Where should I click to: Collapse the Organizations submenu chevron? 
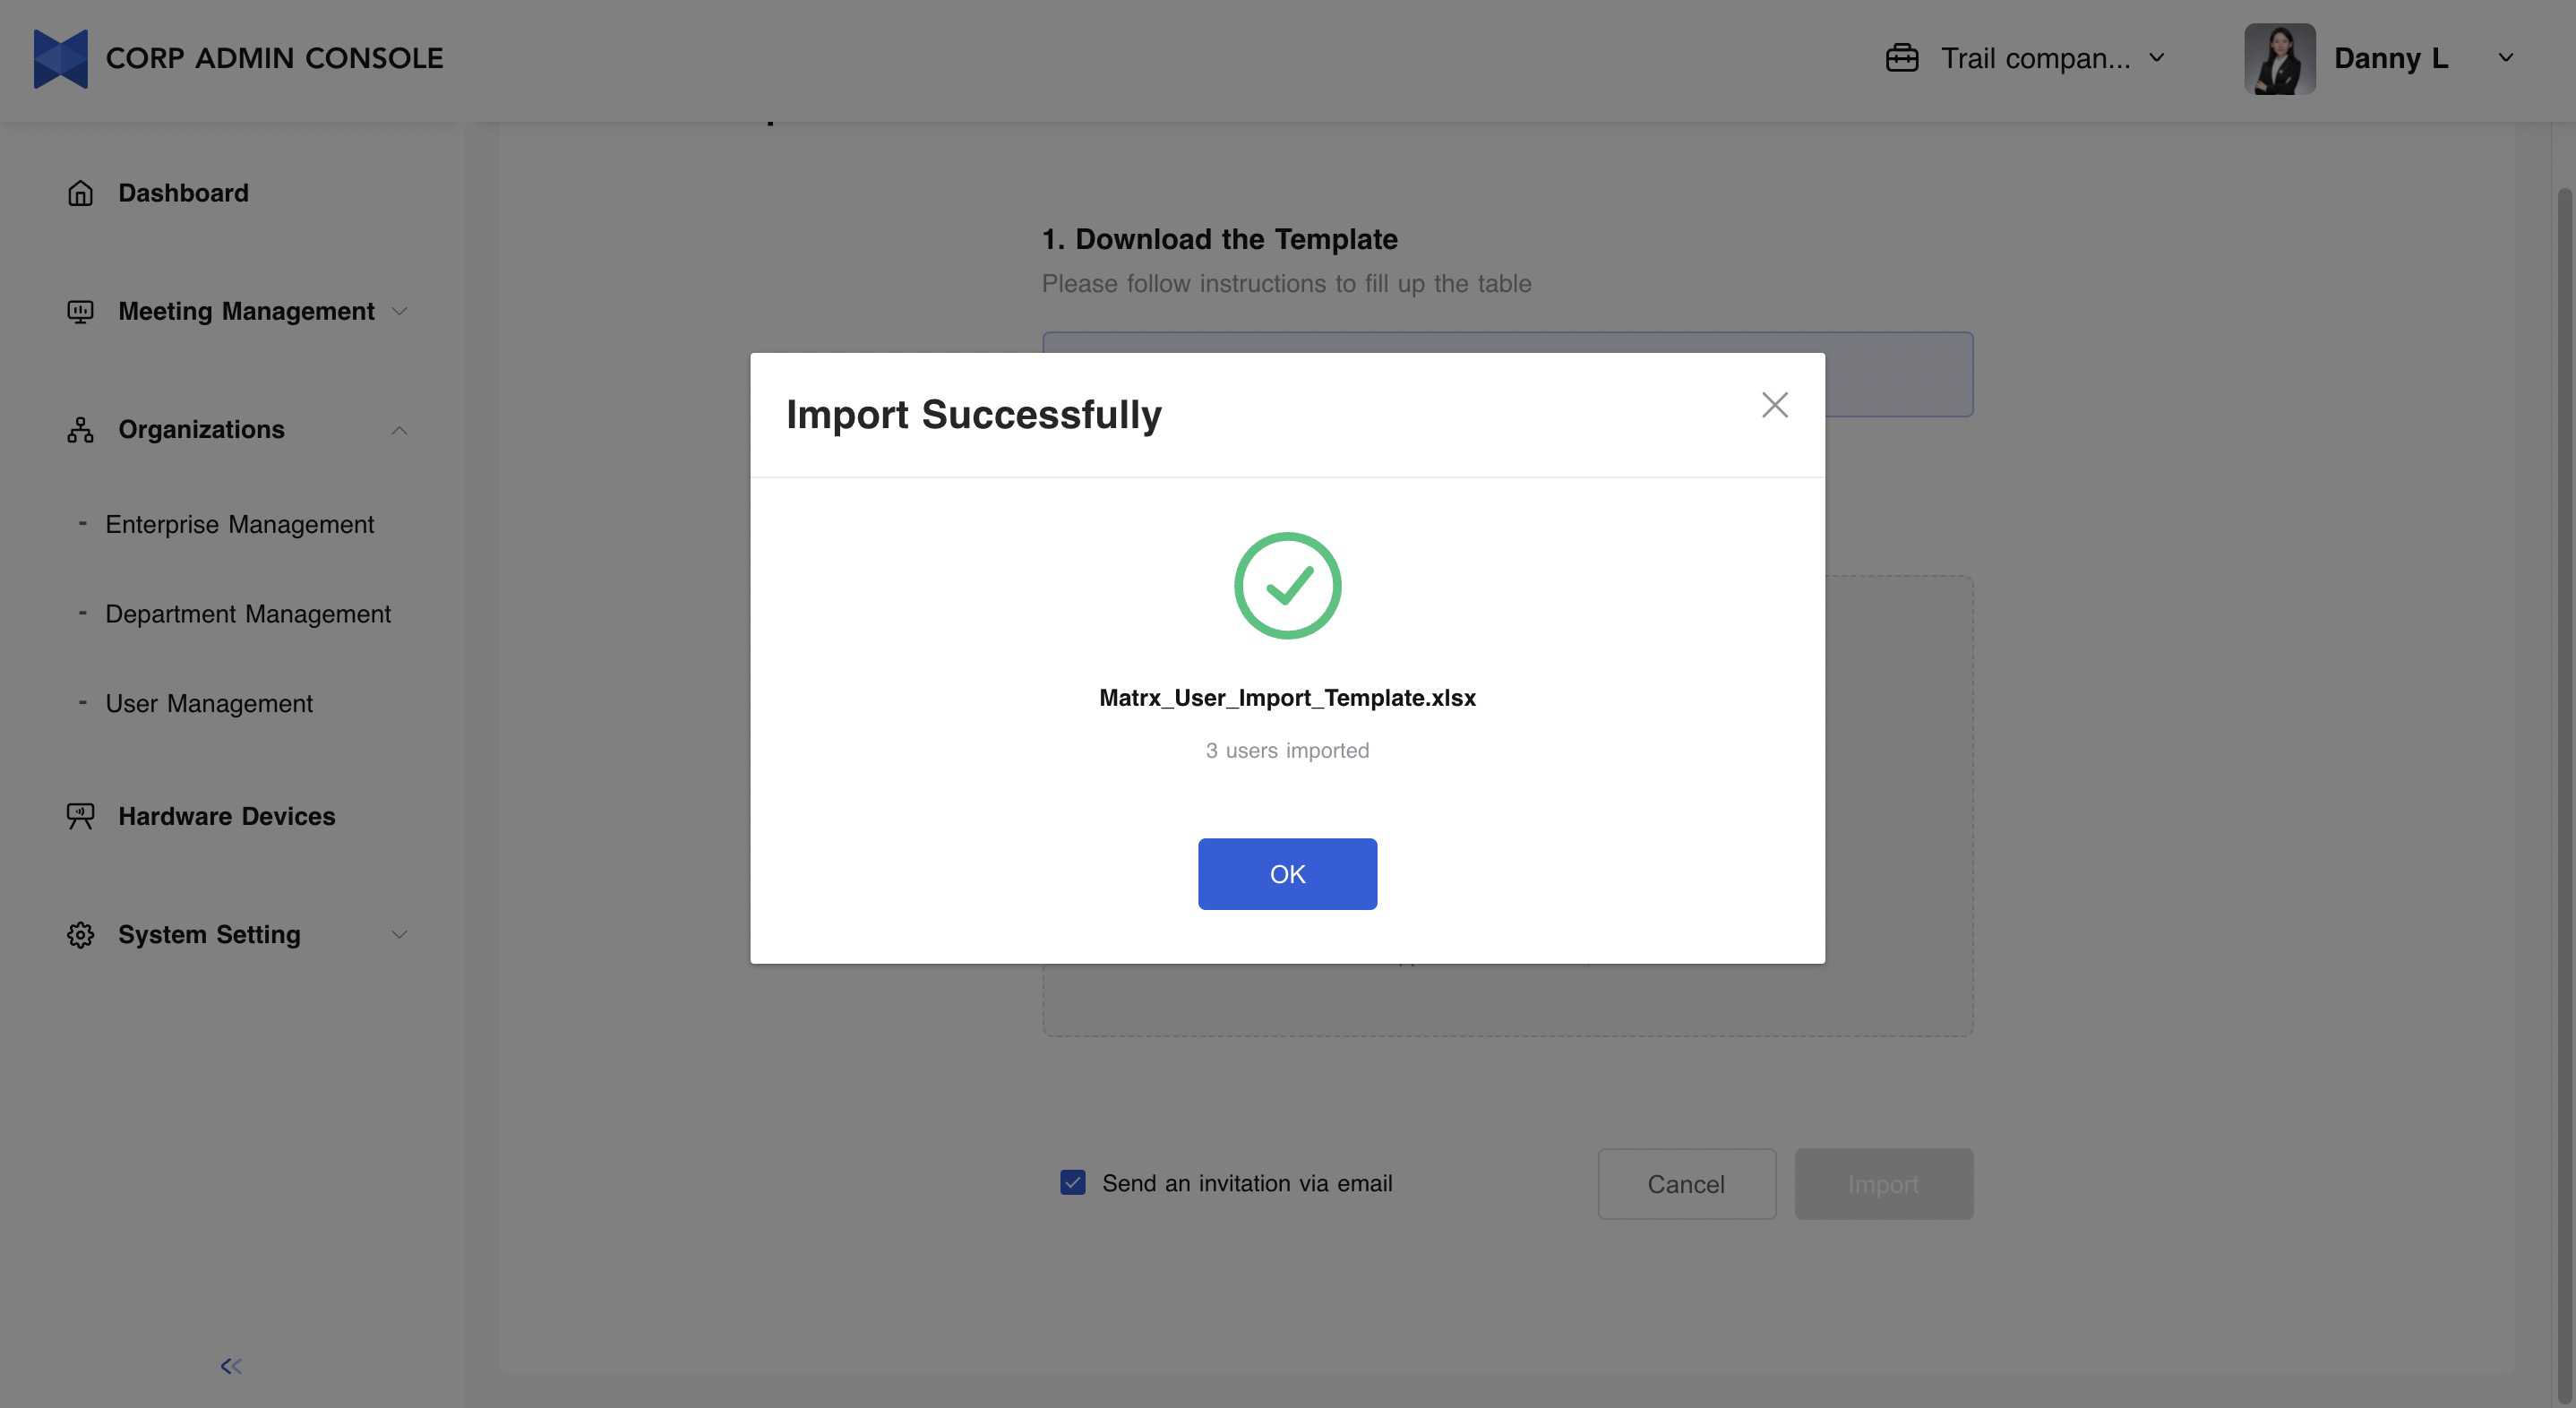click(x=399, y=430)
